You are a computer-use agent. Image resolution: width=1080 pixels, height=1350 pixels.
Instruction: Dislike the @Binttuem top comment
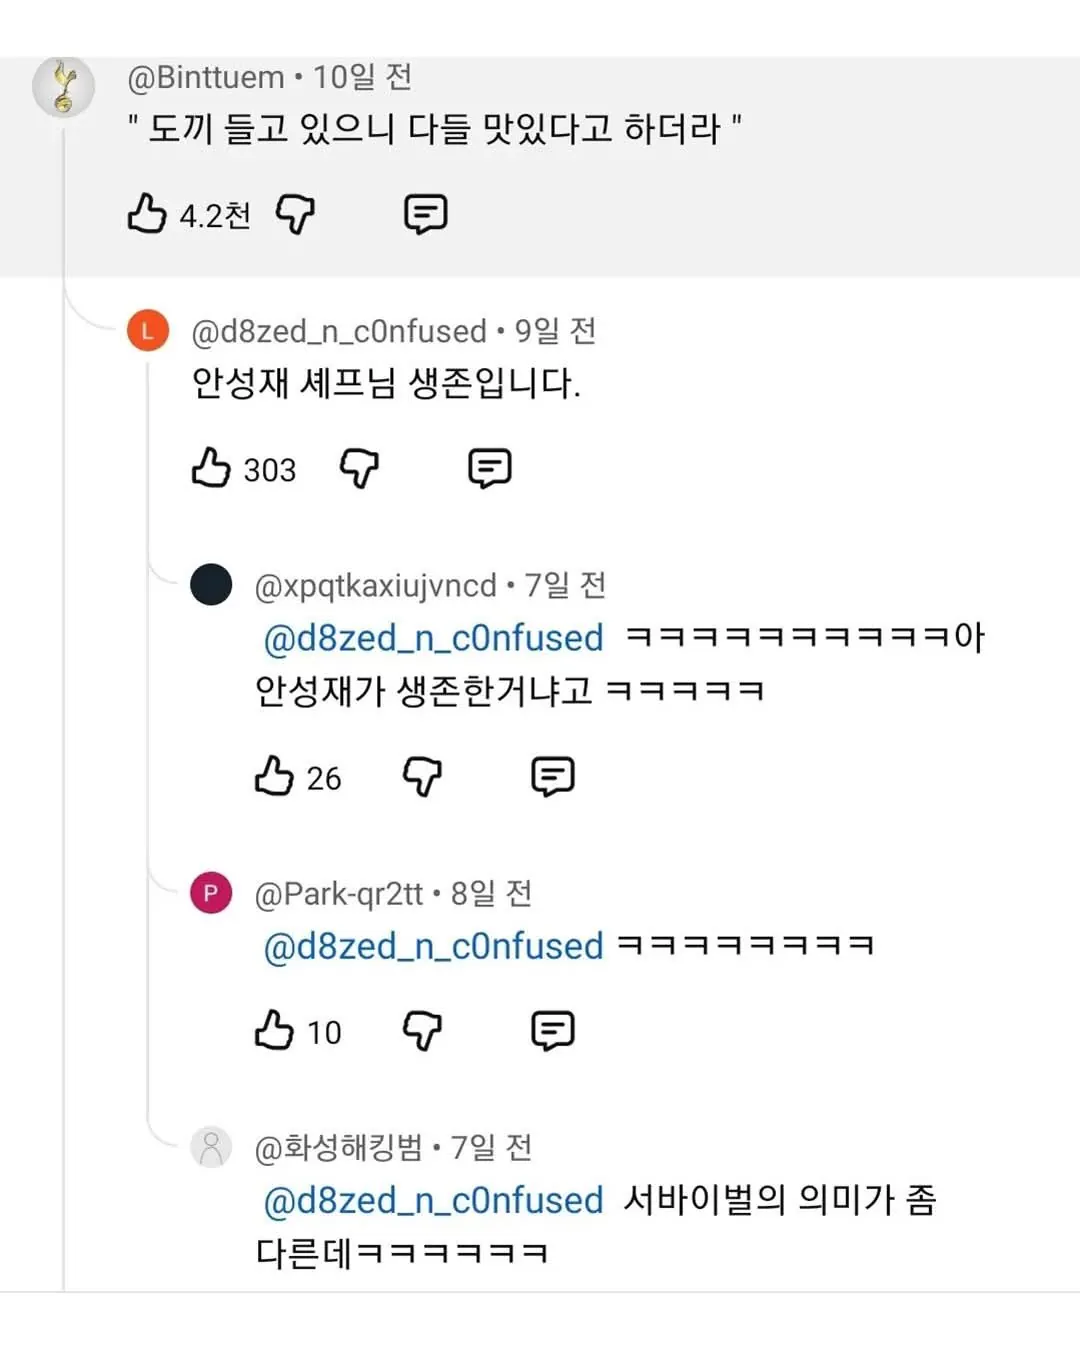[295, 214]
